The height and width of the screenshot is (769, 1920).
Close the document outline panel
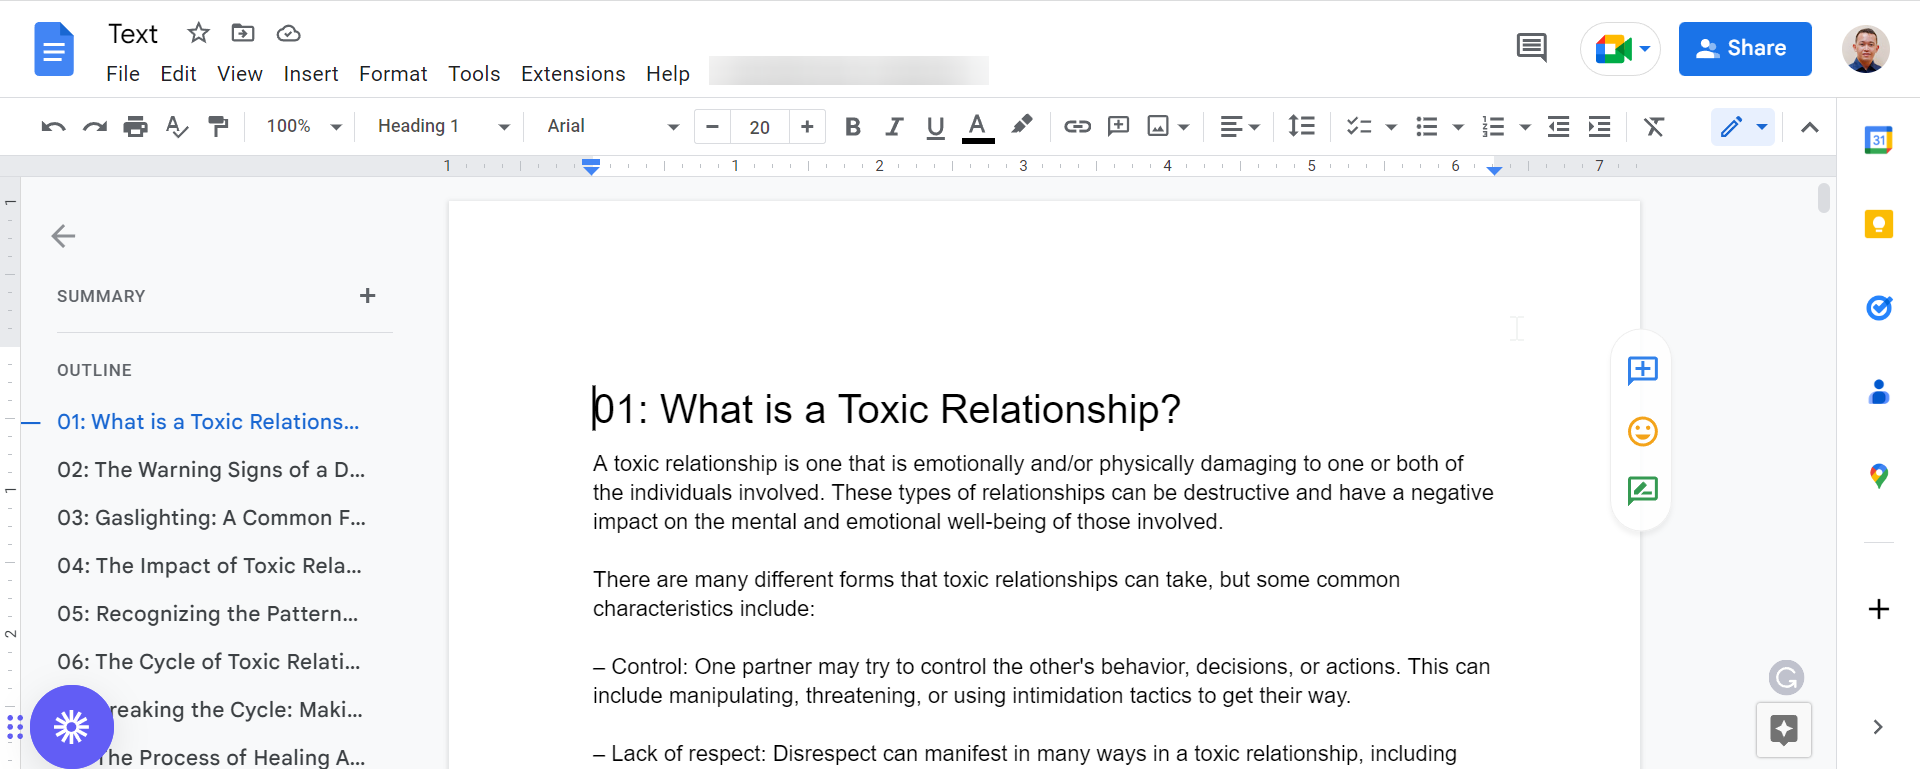click(x=63, y=236)
